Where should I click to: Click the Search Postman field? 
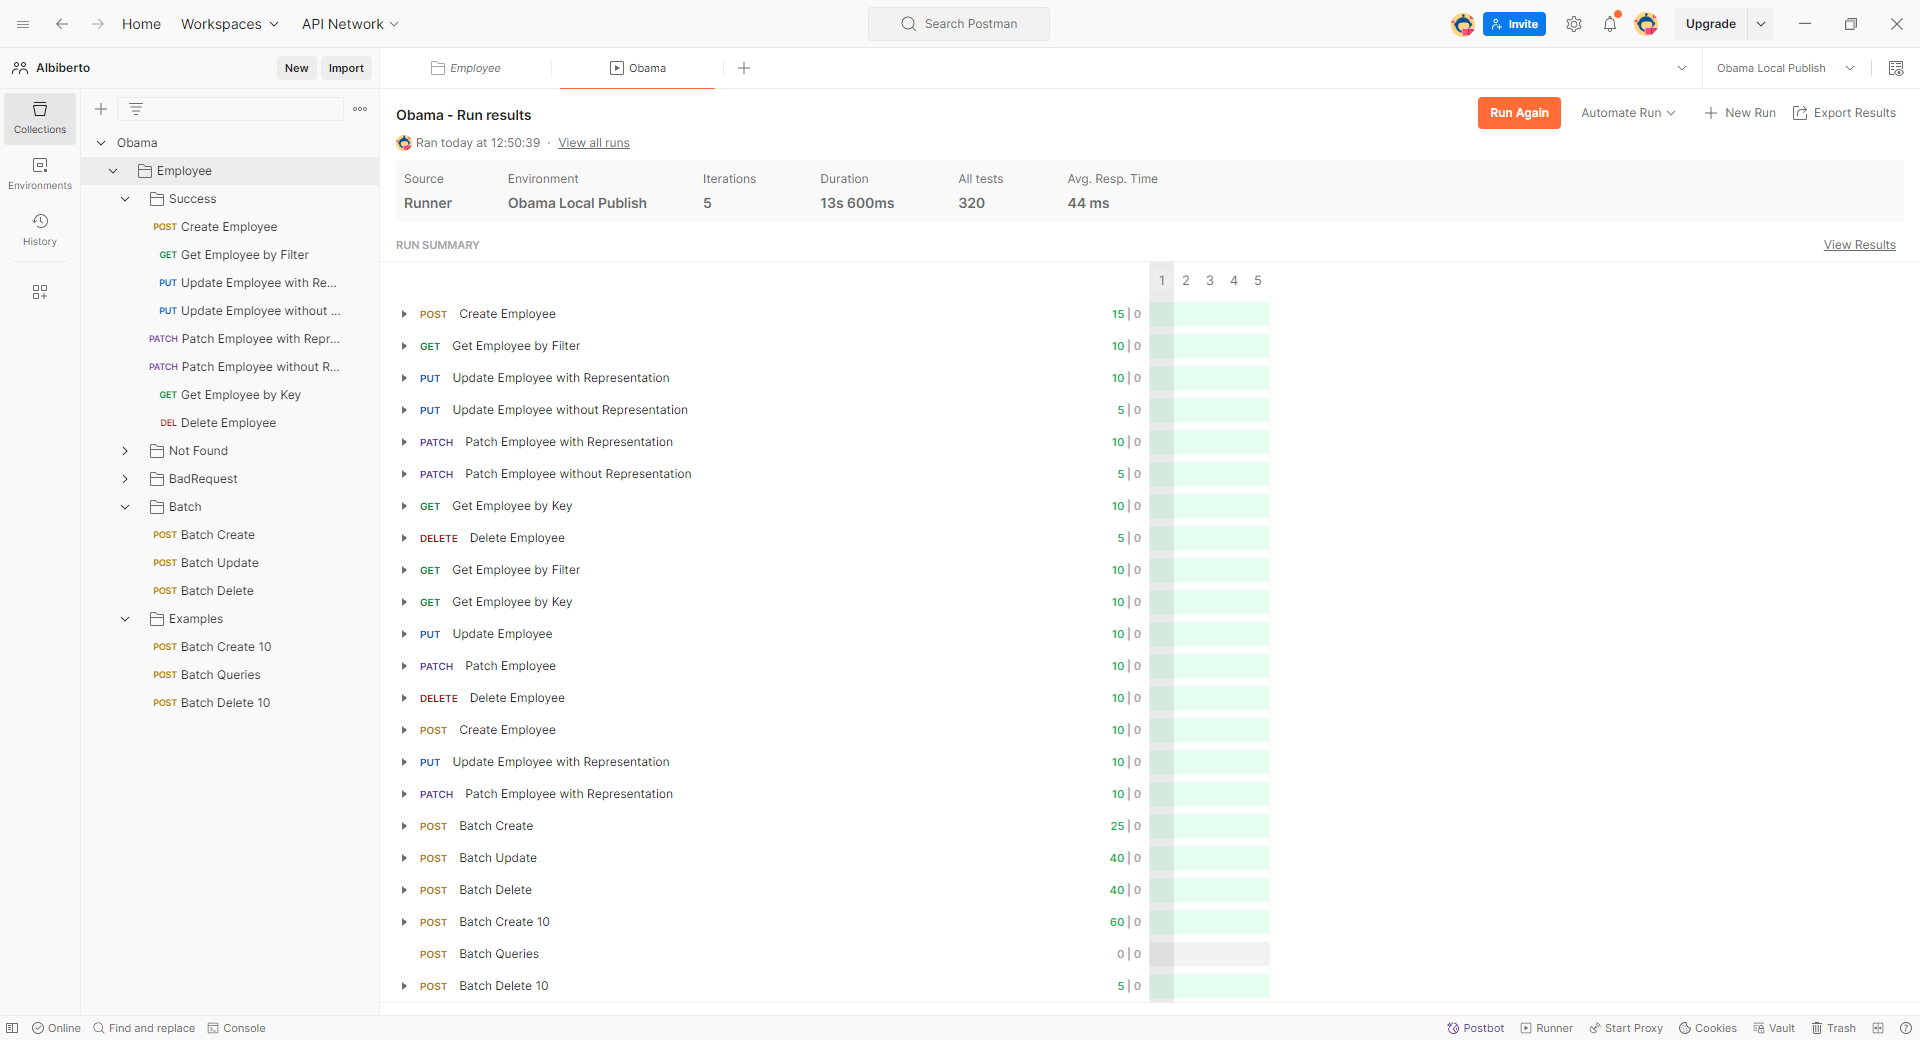pos(959,24)
